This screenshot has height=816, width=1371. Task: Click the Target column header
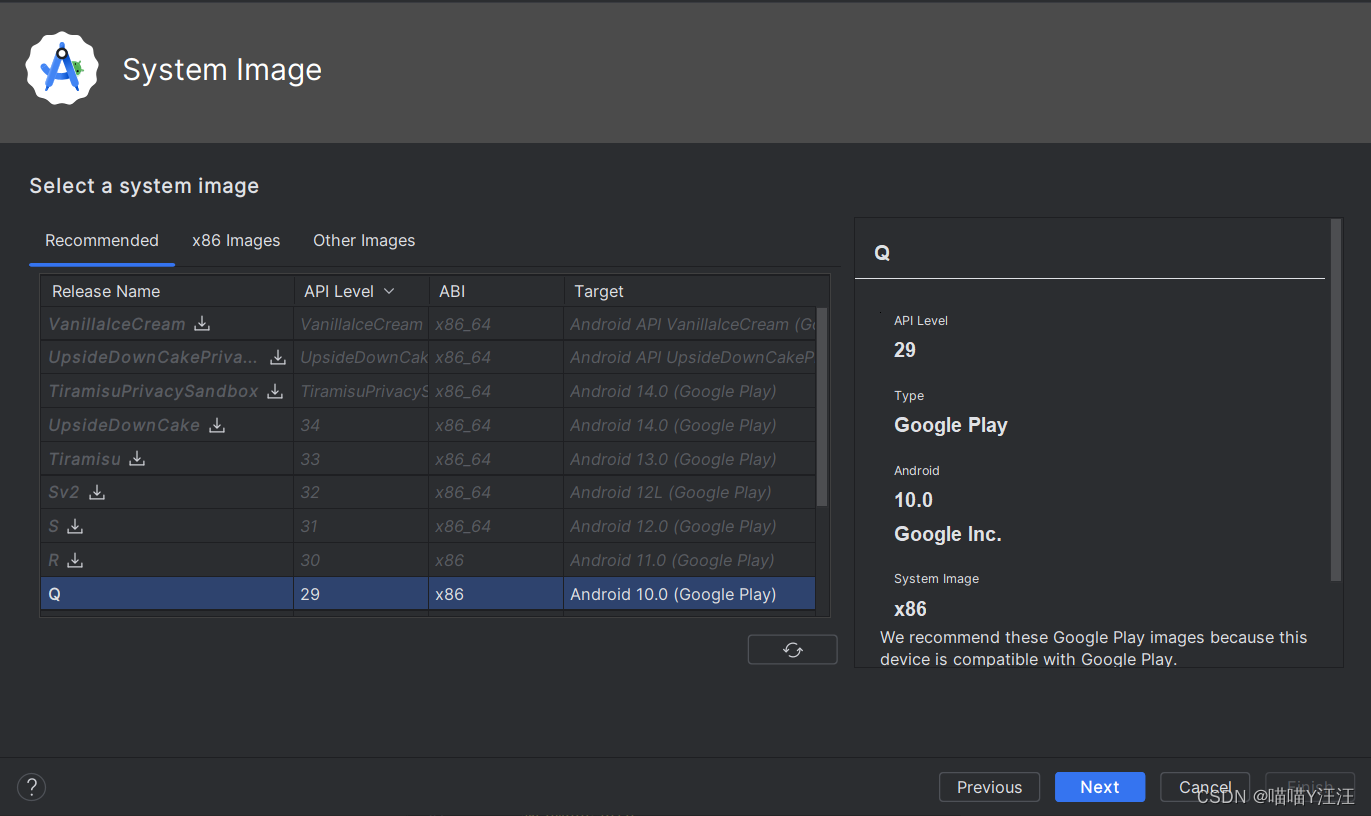[x=696, y=291]
